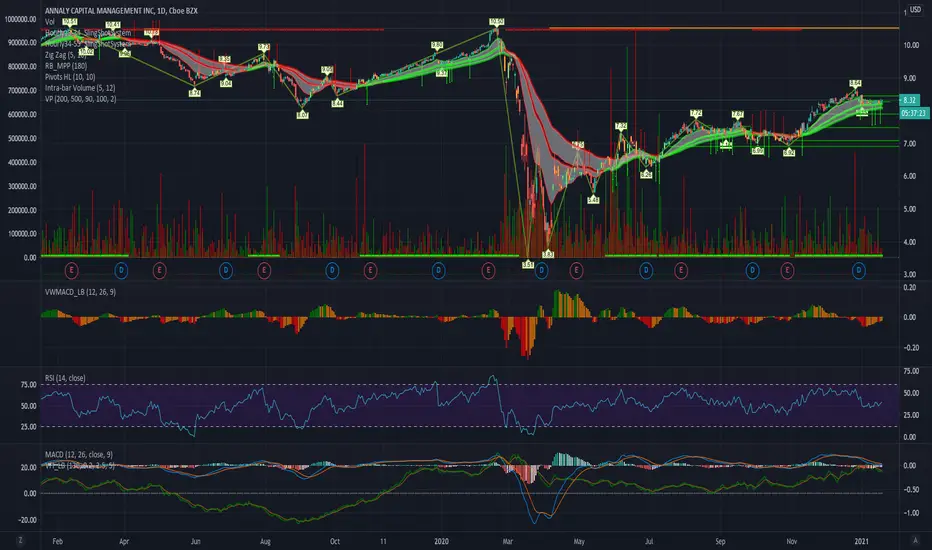
Task: Click the dividend D marker above Apr
Action: coord(121,271)
